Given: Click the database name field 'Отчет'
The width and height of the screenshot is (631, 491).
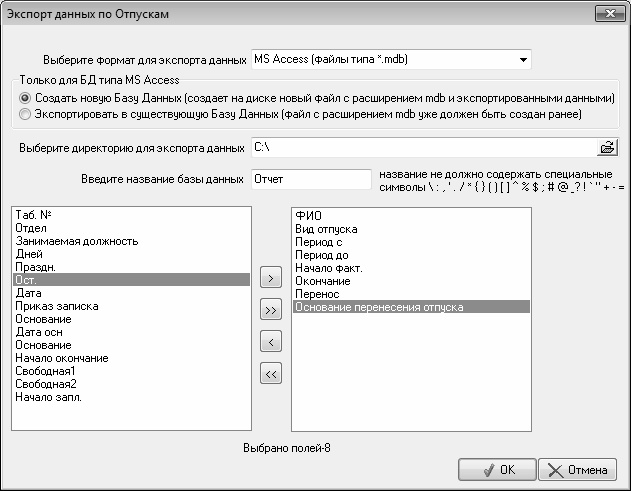Looking at the screenshot, I should pos(310,180).
